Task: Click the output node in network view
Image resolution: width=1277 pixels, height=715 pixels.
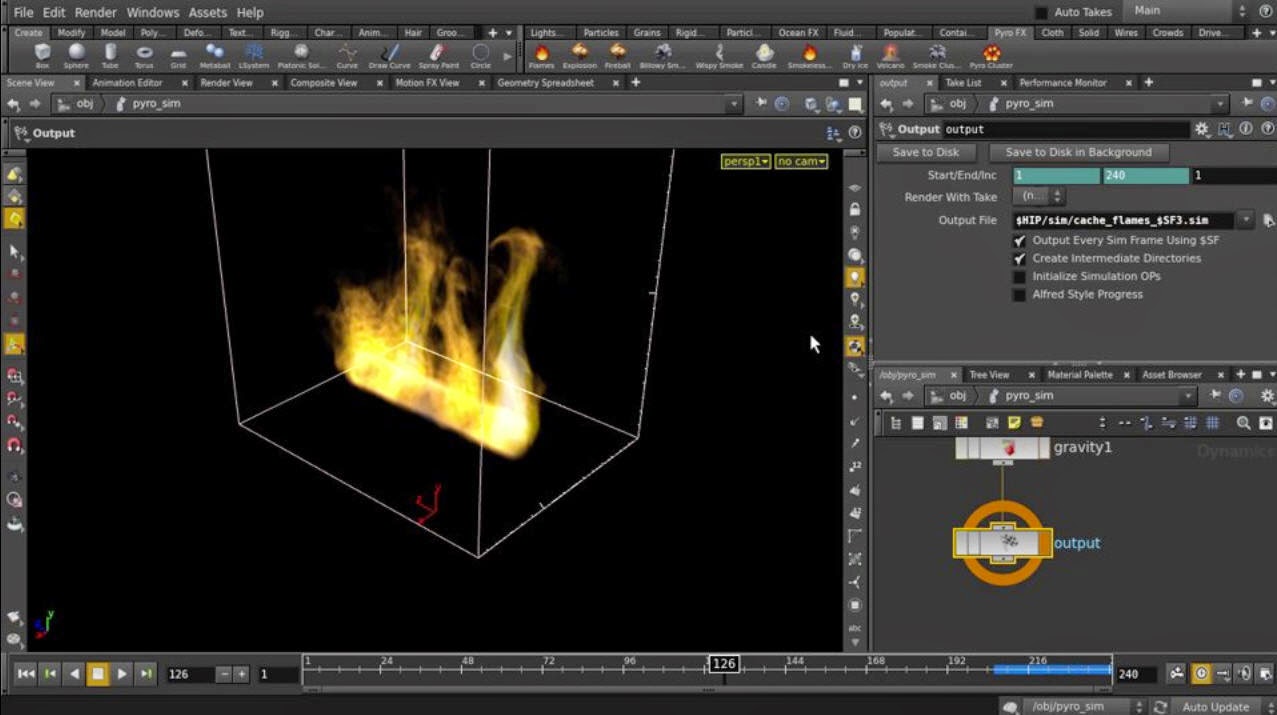Action: coord(1003,542)
